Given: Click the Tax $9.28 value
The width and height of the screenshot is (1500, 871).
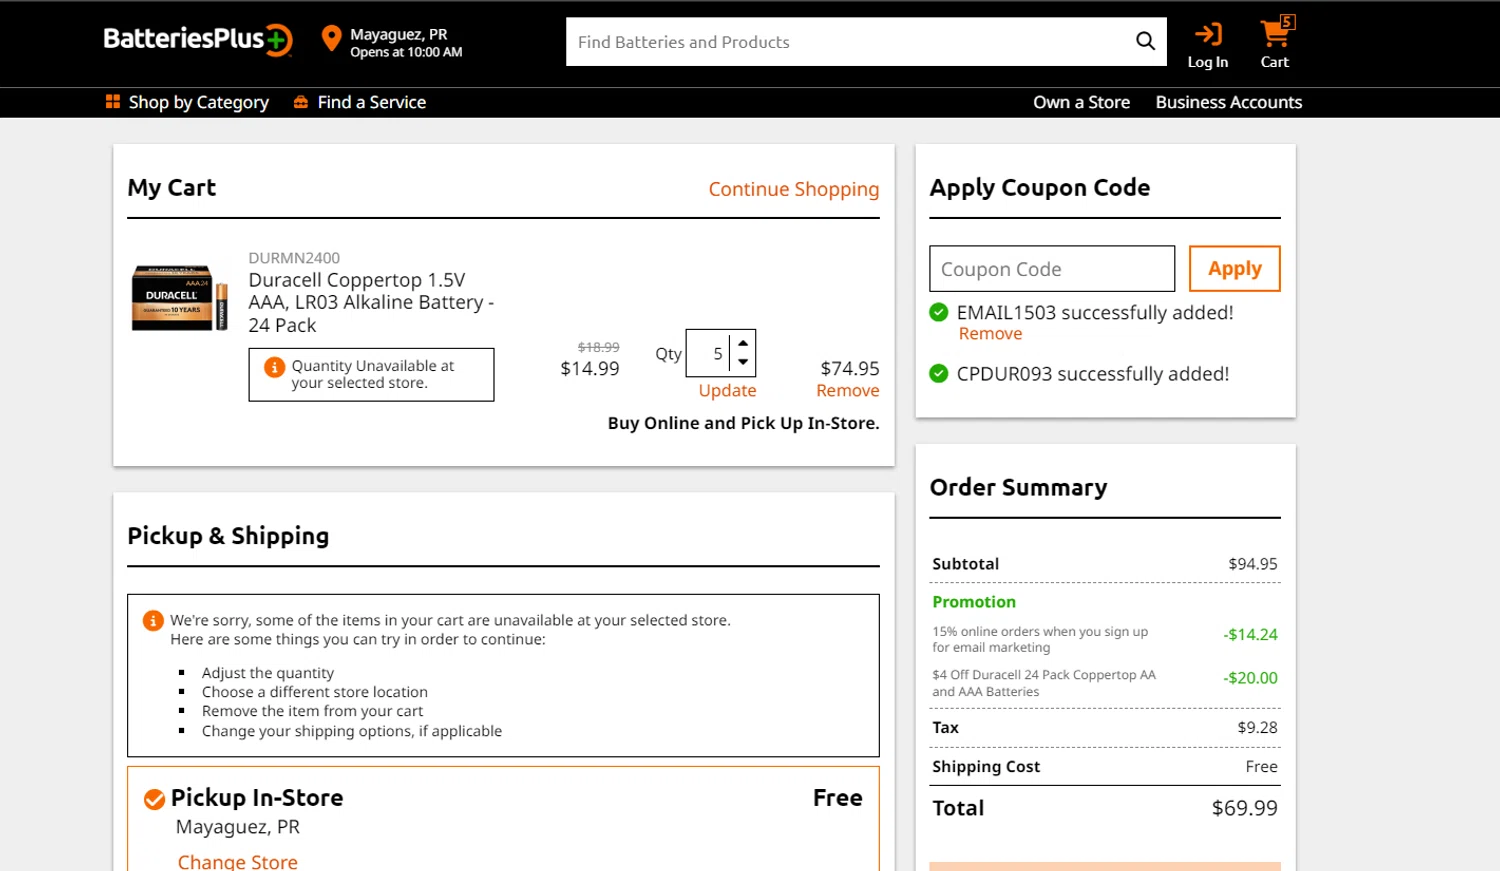Looking at the screenshot, I should (1257, 727).
